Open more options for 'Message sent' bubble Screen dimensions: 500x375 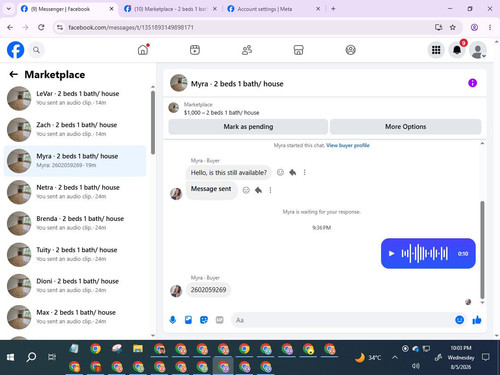pyautogui.click(x=270, y=190)
